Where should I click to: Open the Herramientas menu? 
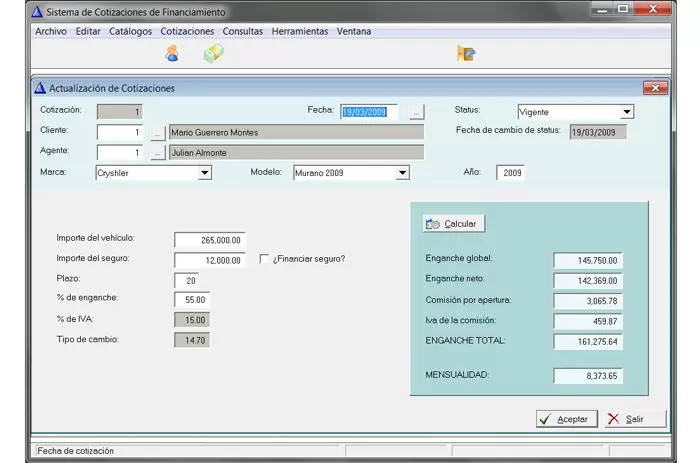tap(299, 31)
